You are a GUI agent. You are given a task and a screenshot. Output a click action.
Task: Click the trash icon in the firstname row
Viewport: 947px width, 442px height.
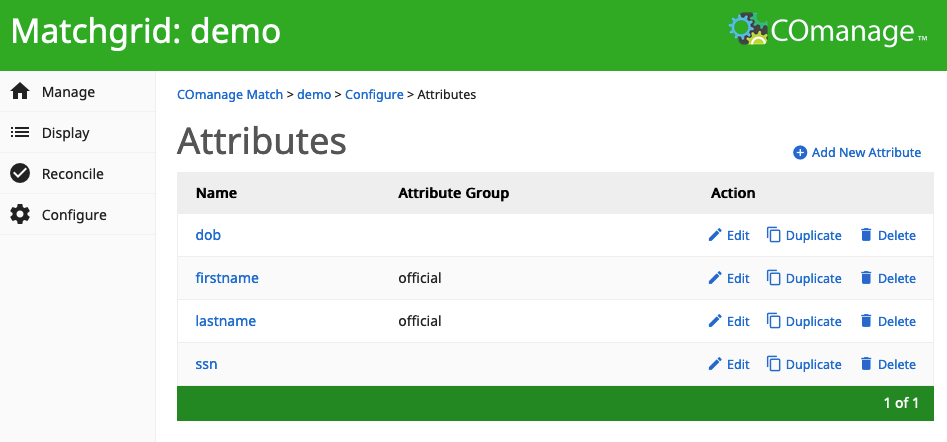(866, 278)
